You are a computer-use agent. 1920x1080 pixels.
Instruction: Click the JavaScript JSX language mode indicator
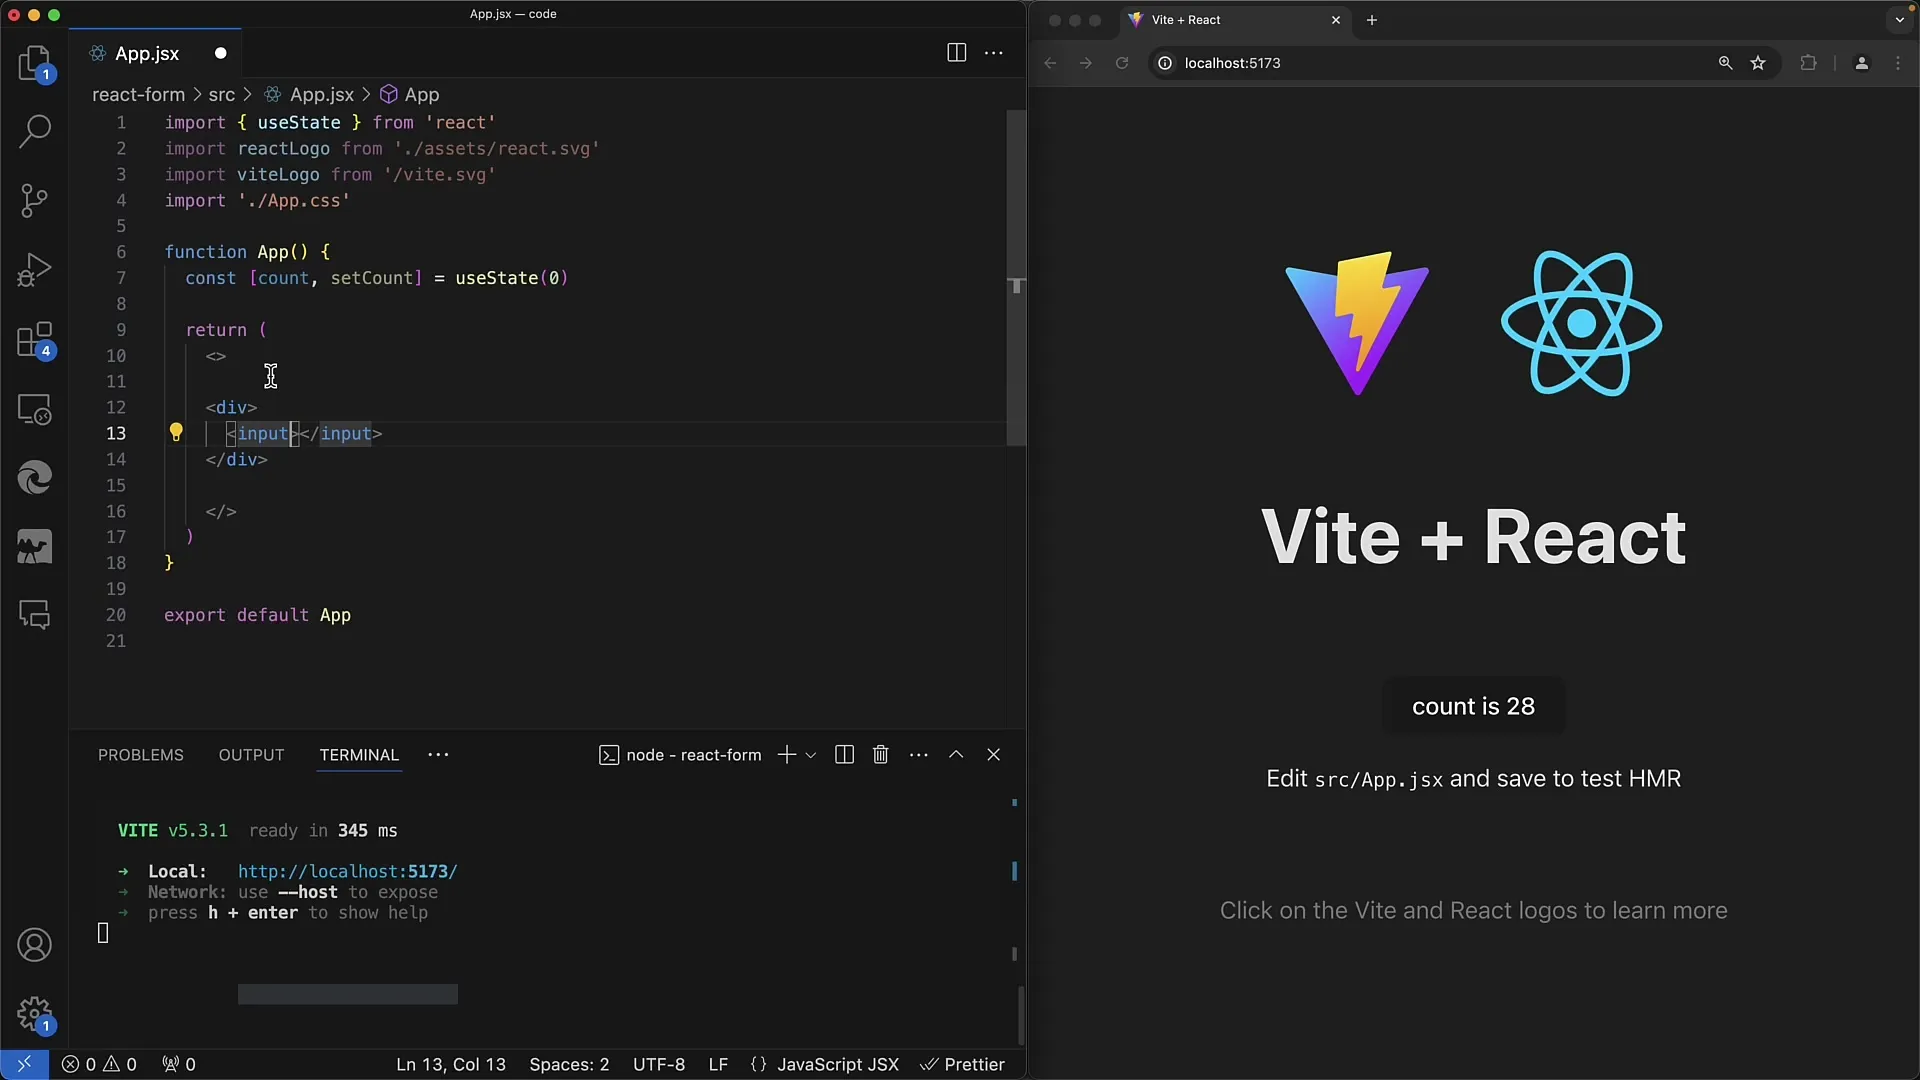pyautogui.click(x=837, y=1064)
